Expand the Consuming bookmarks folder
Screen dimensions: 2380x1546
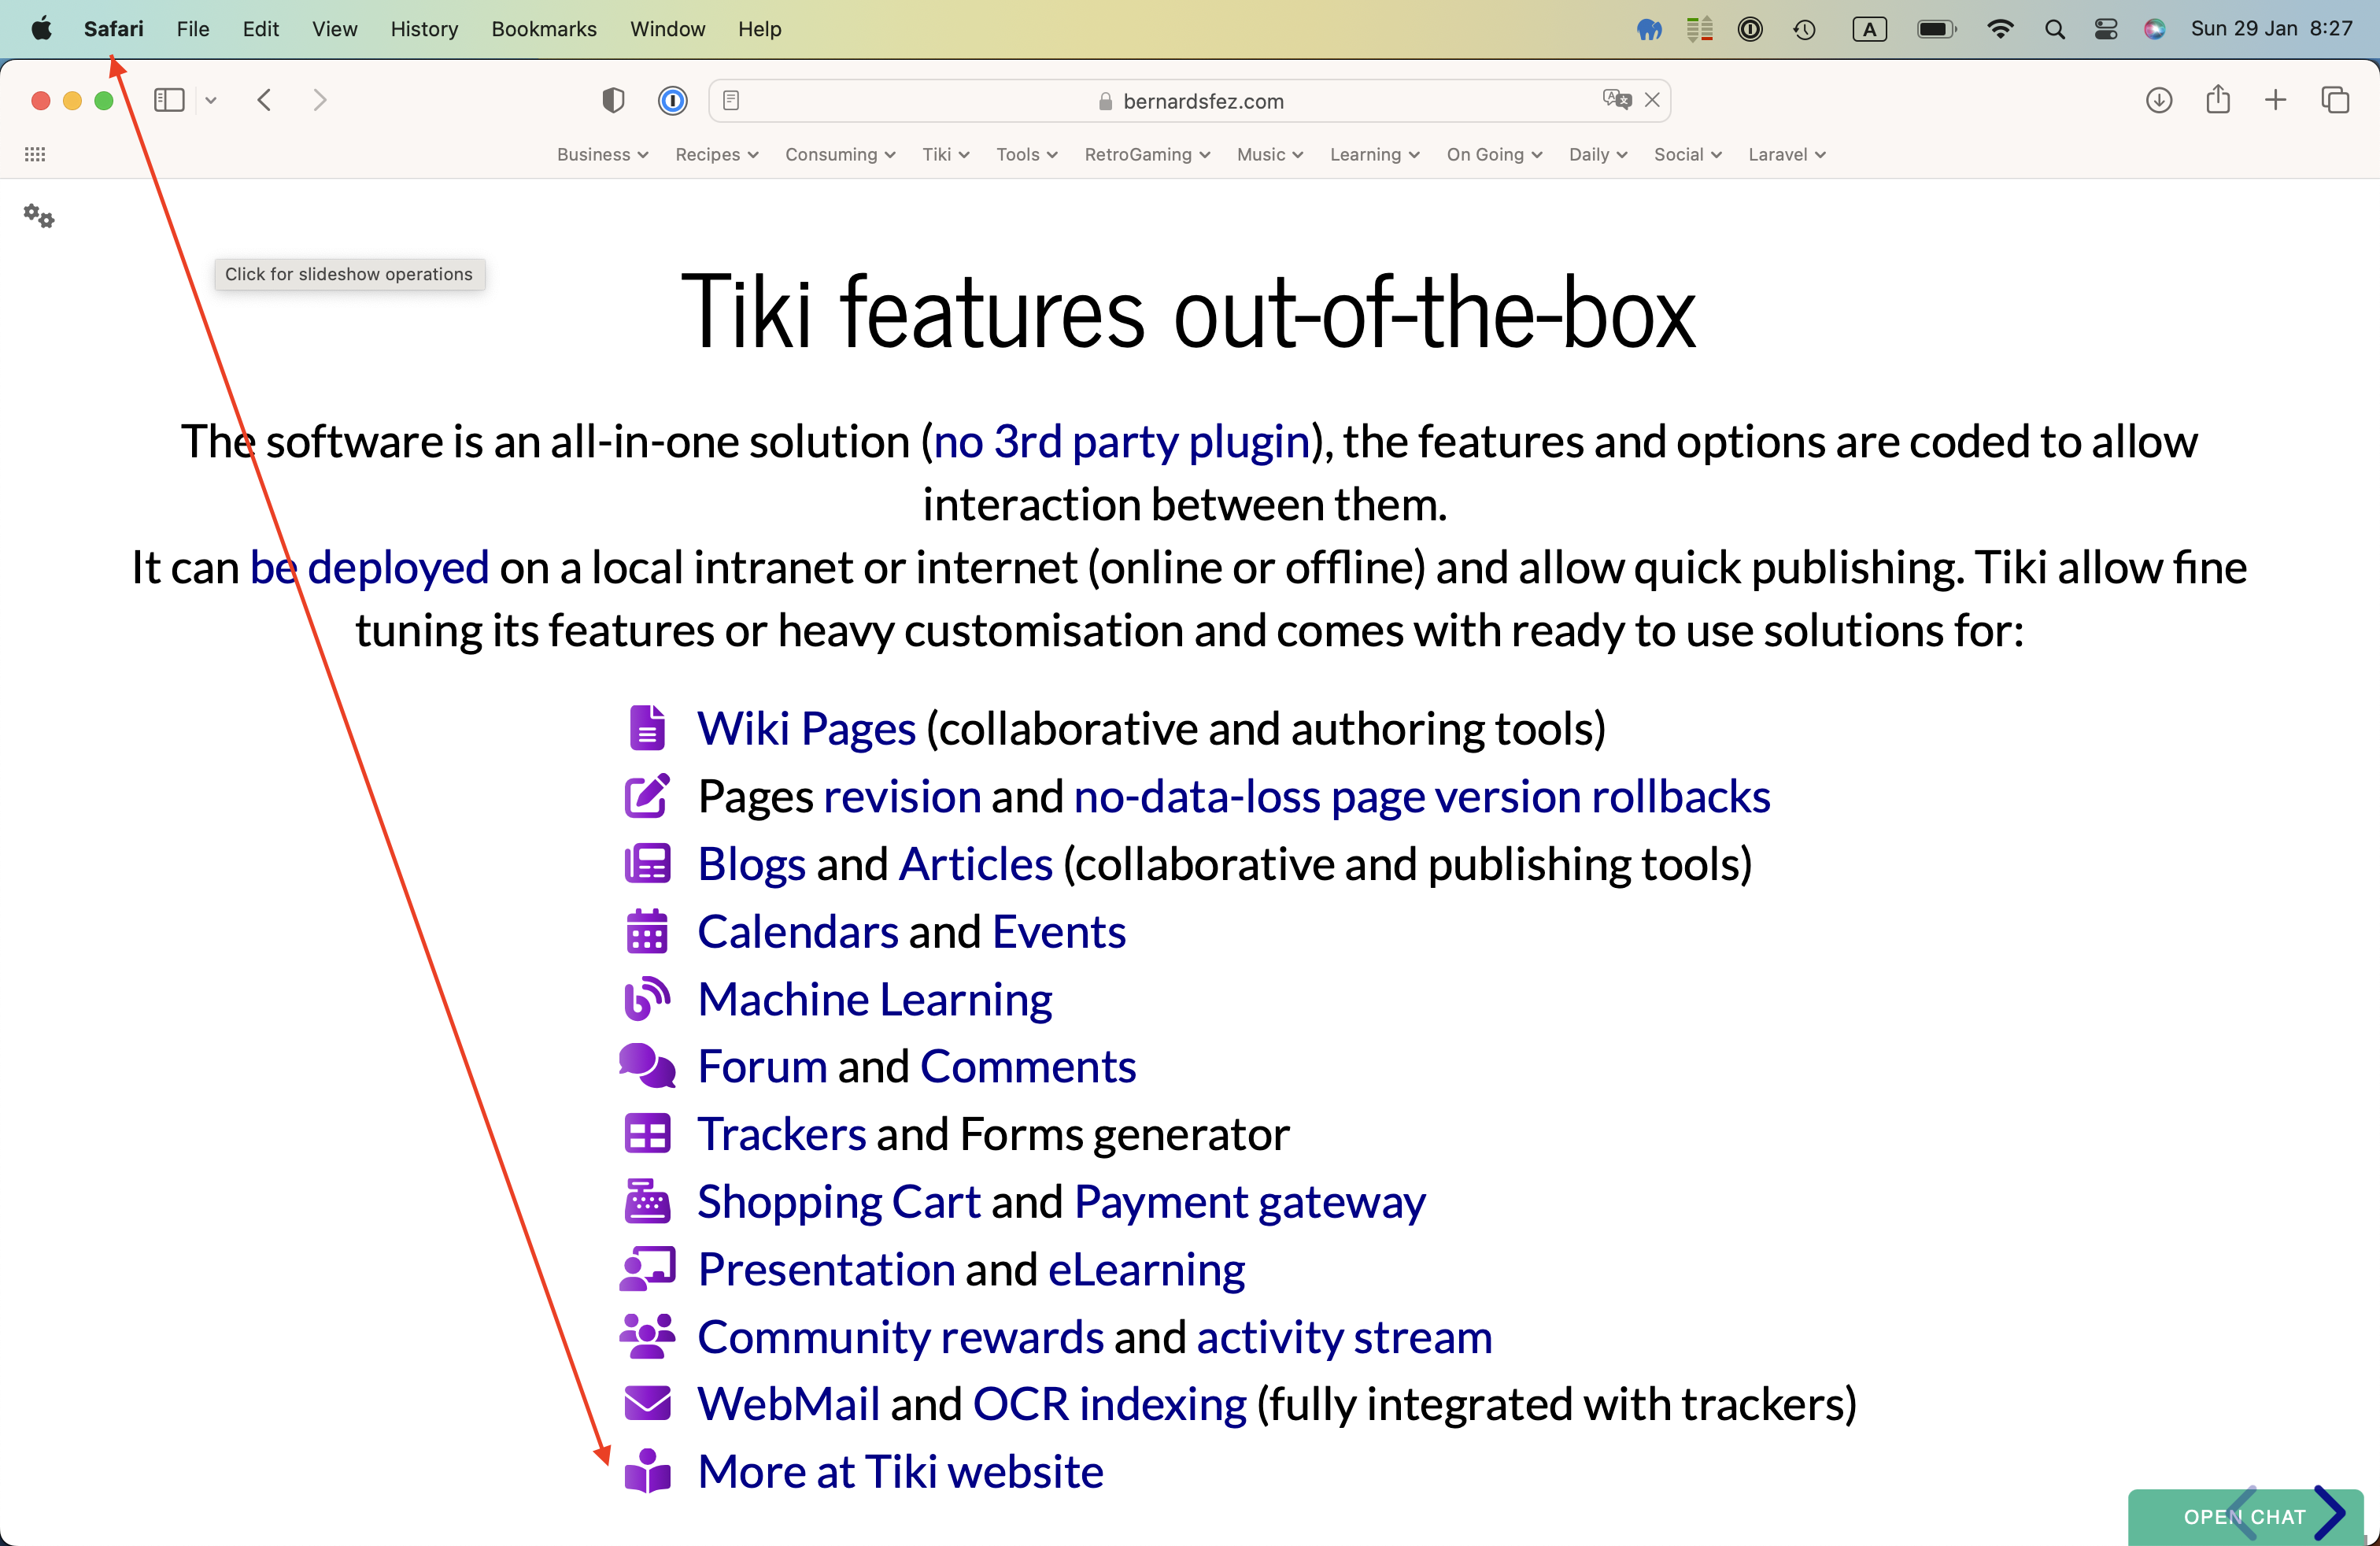[840, 154]
